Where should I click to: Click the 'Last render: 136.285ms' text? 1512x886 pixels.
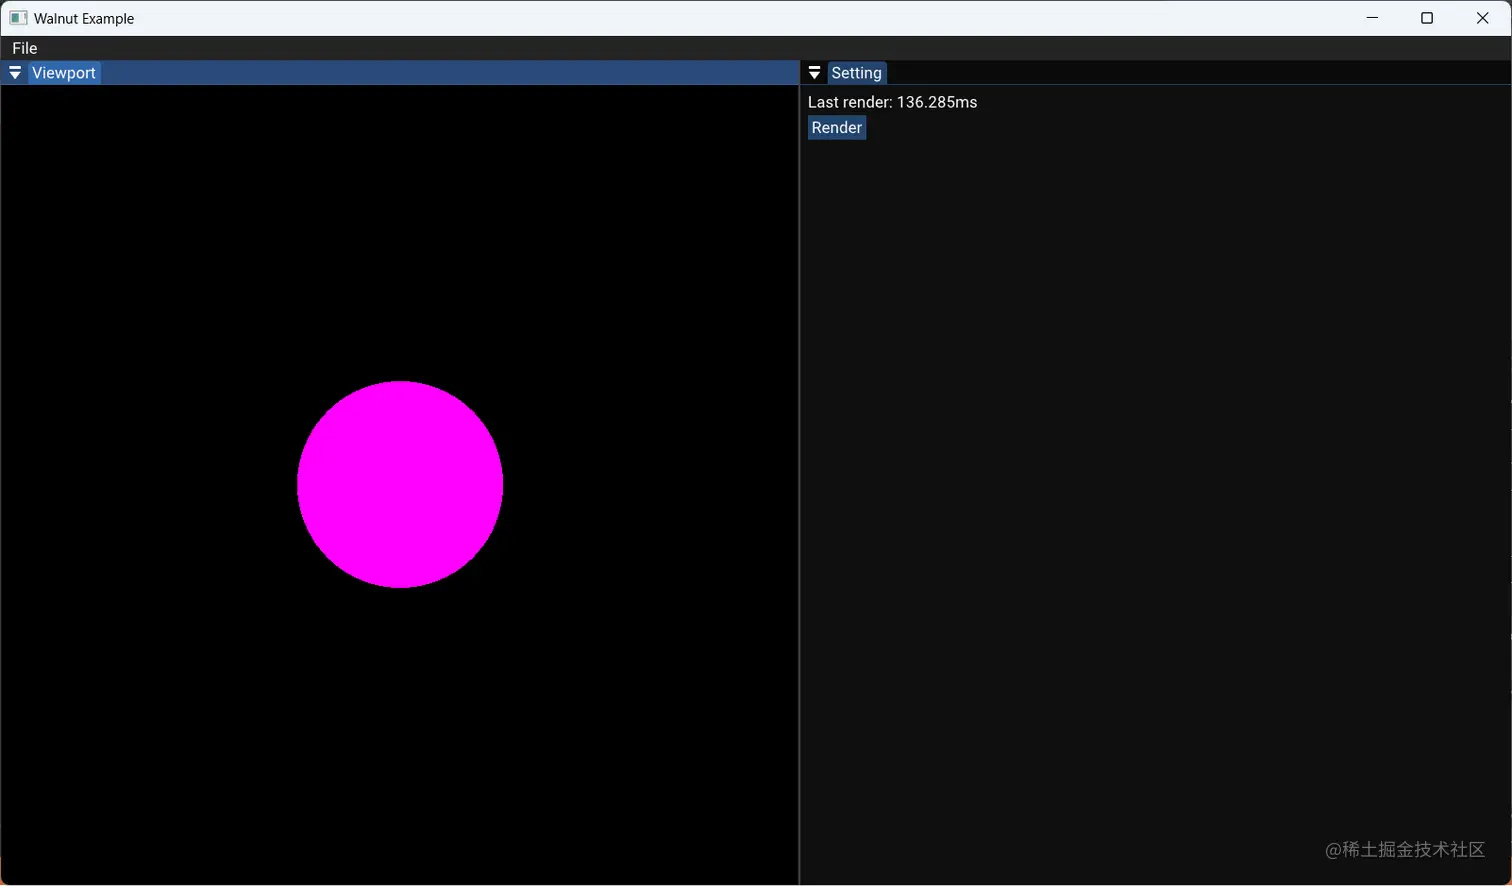pyautogui.click(x=893, y=102)
